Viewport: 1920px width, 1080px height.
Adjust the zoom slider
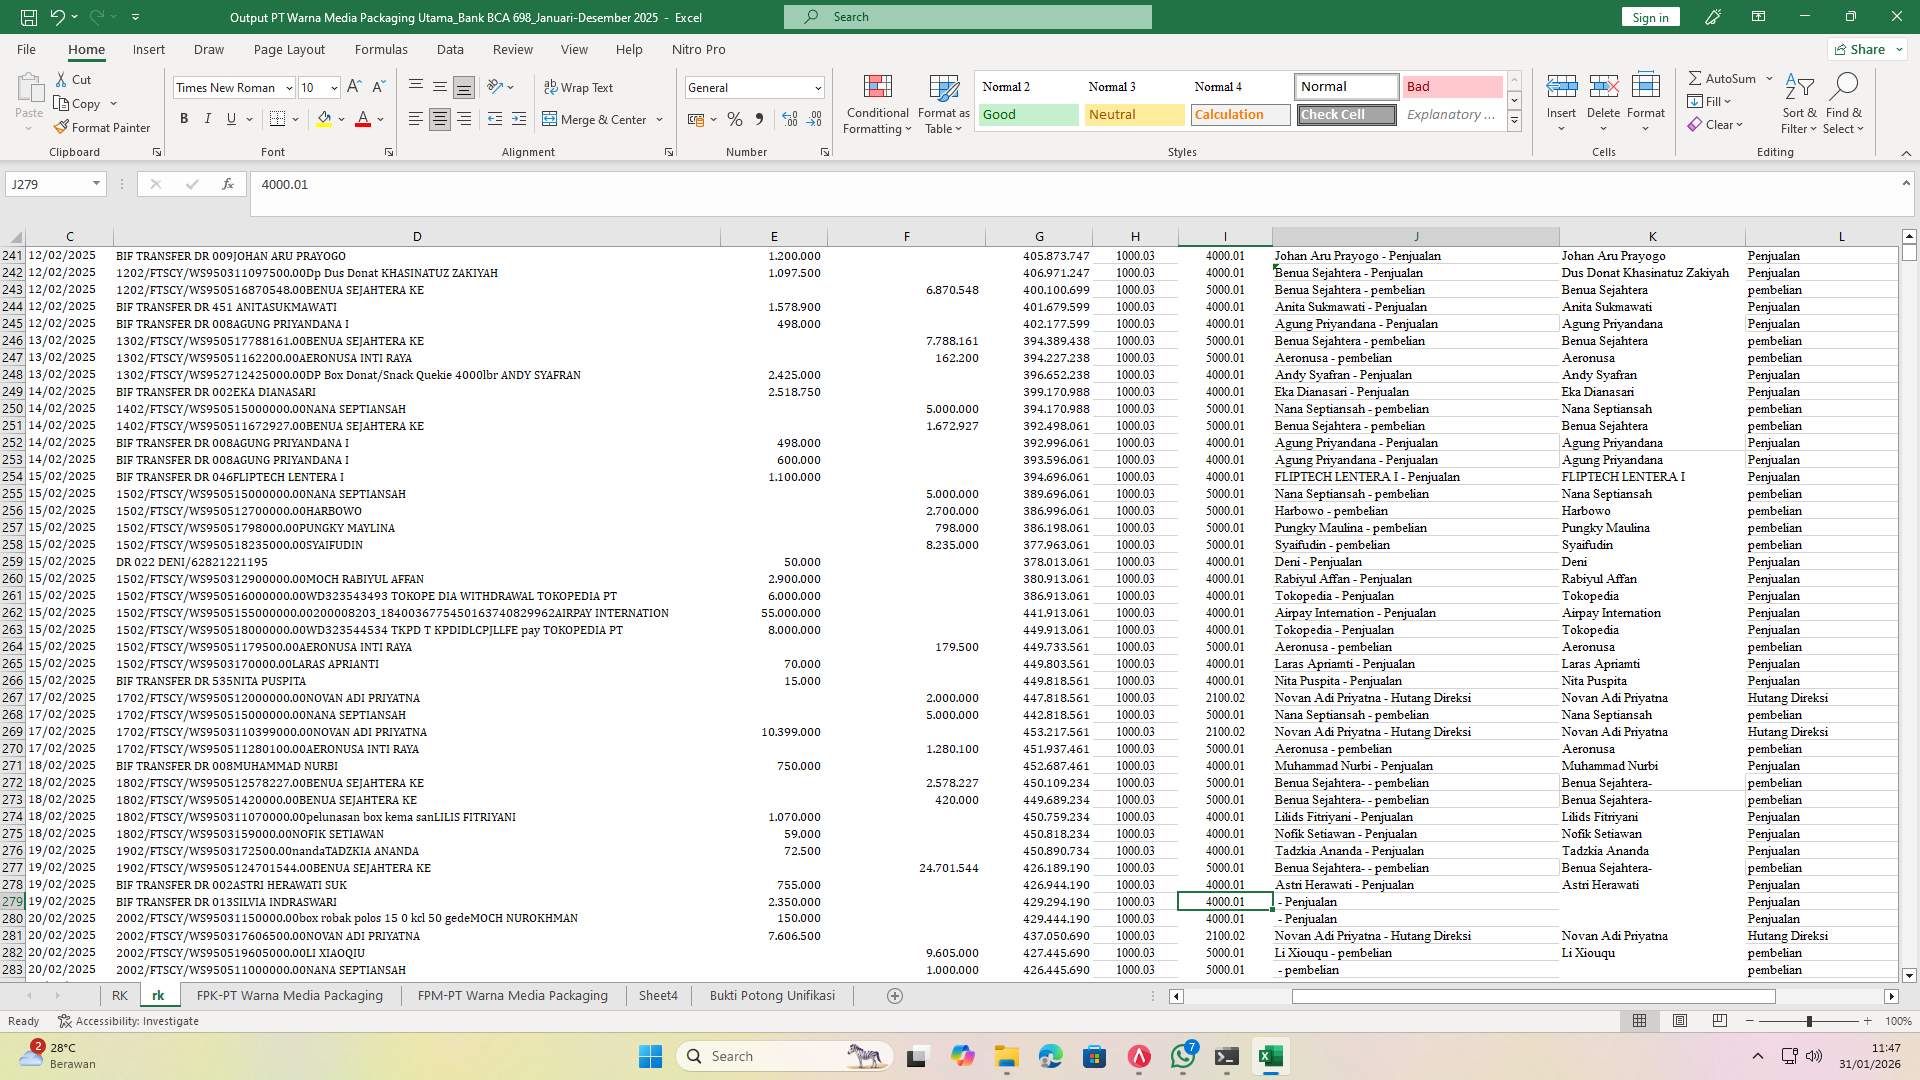tap(1808, 1021)
